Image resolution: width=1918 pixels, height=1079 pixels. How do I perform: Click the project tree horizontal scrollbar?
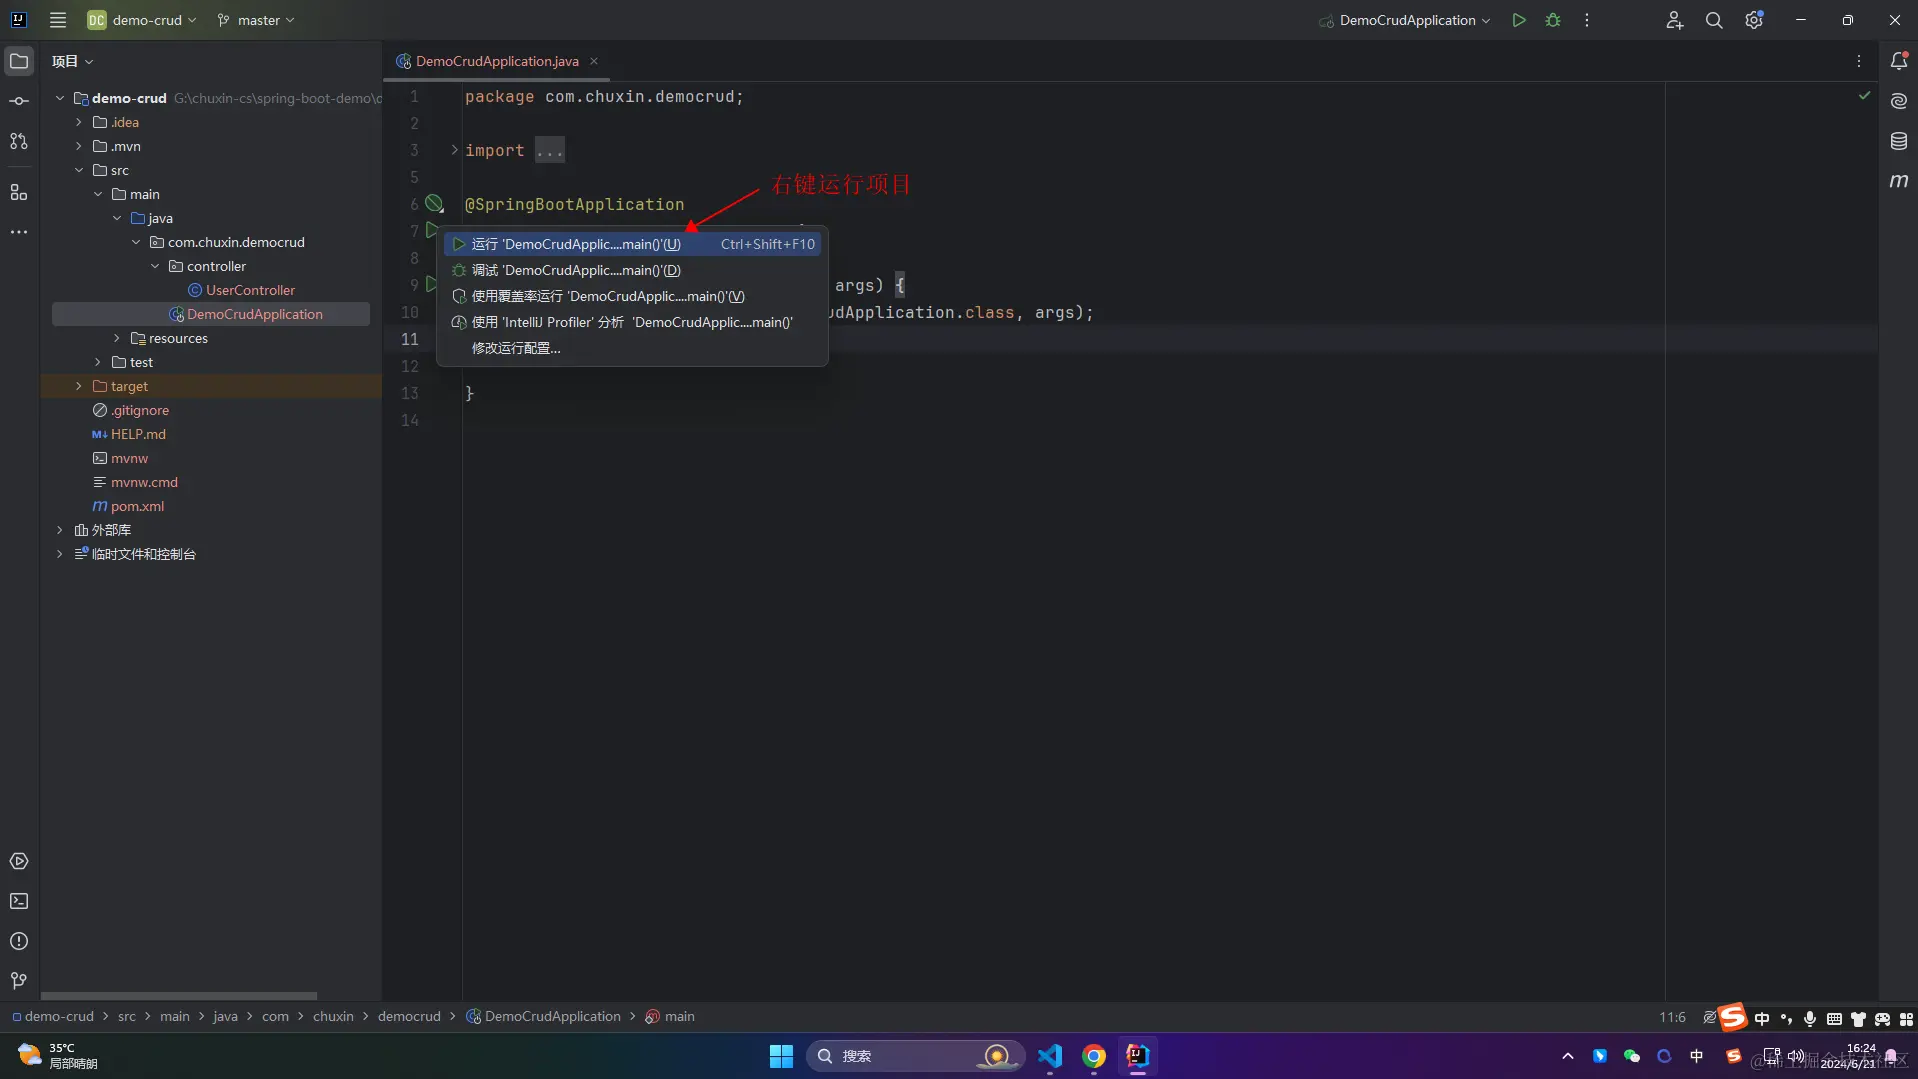[179, 996]
